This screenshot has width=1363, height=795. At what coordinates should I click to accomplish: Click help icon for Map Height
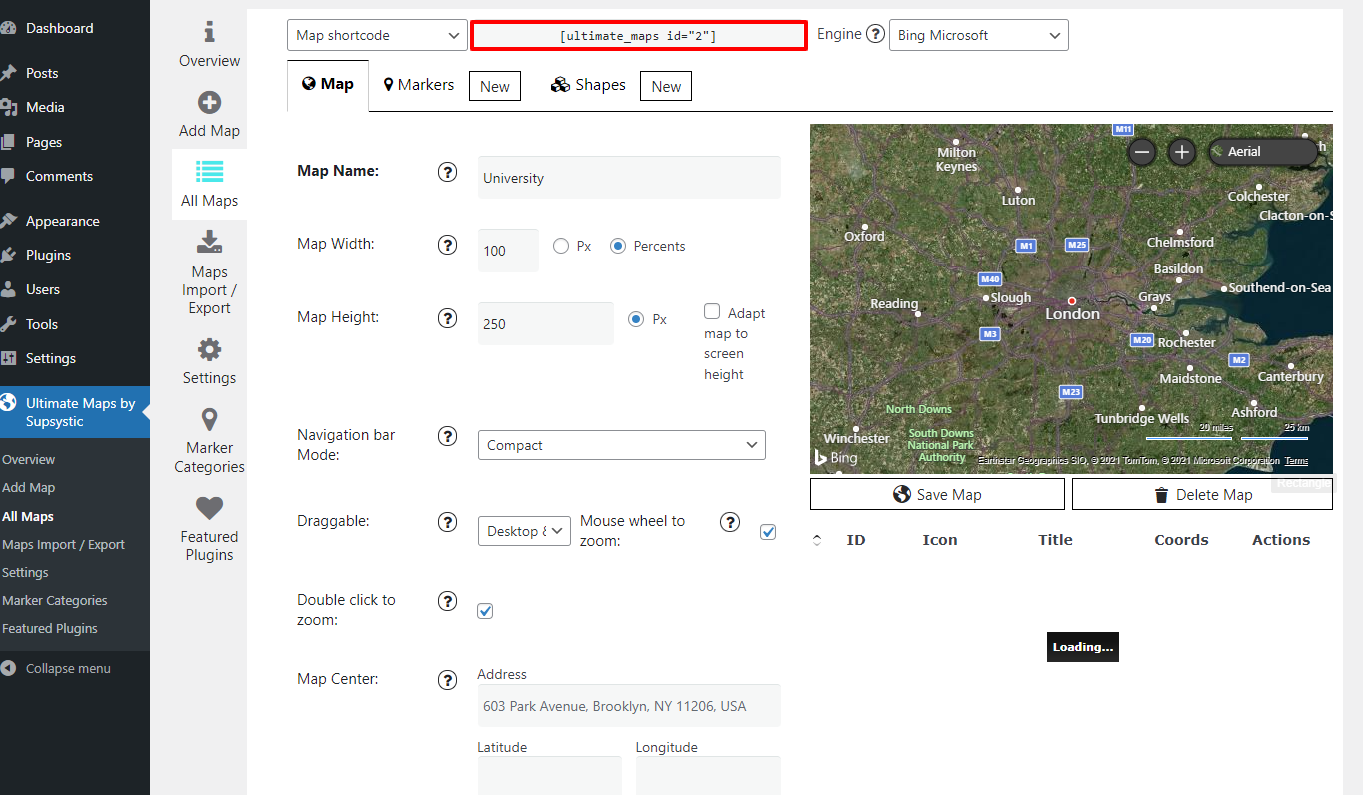(x=448, y=318)
